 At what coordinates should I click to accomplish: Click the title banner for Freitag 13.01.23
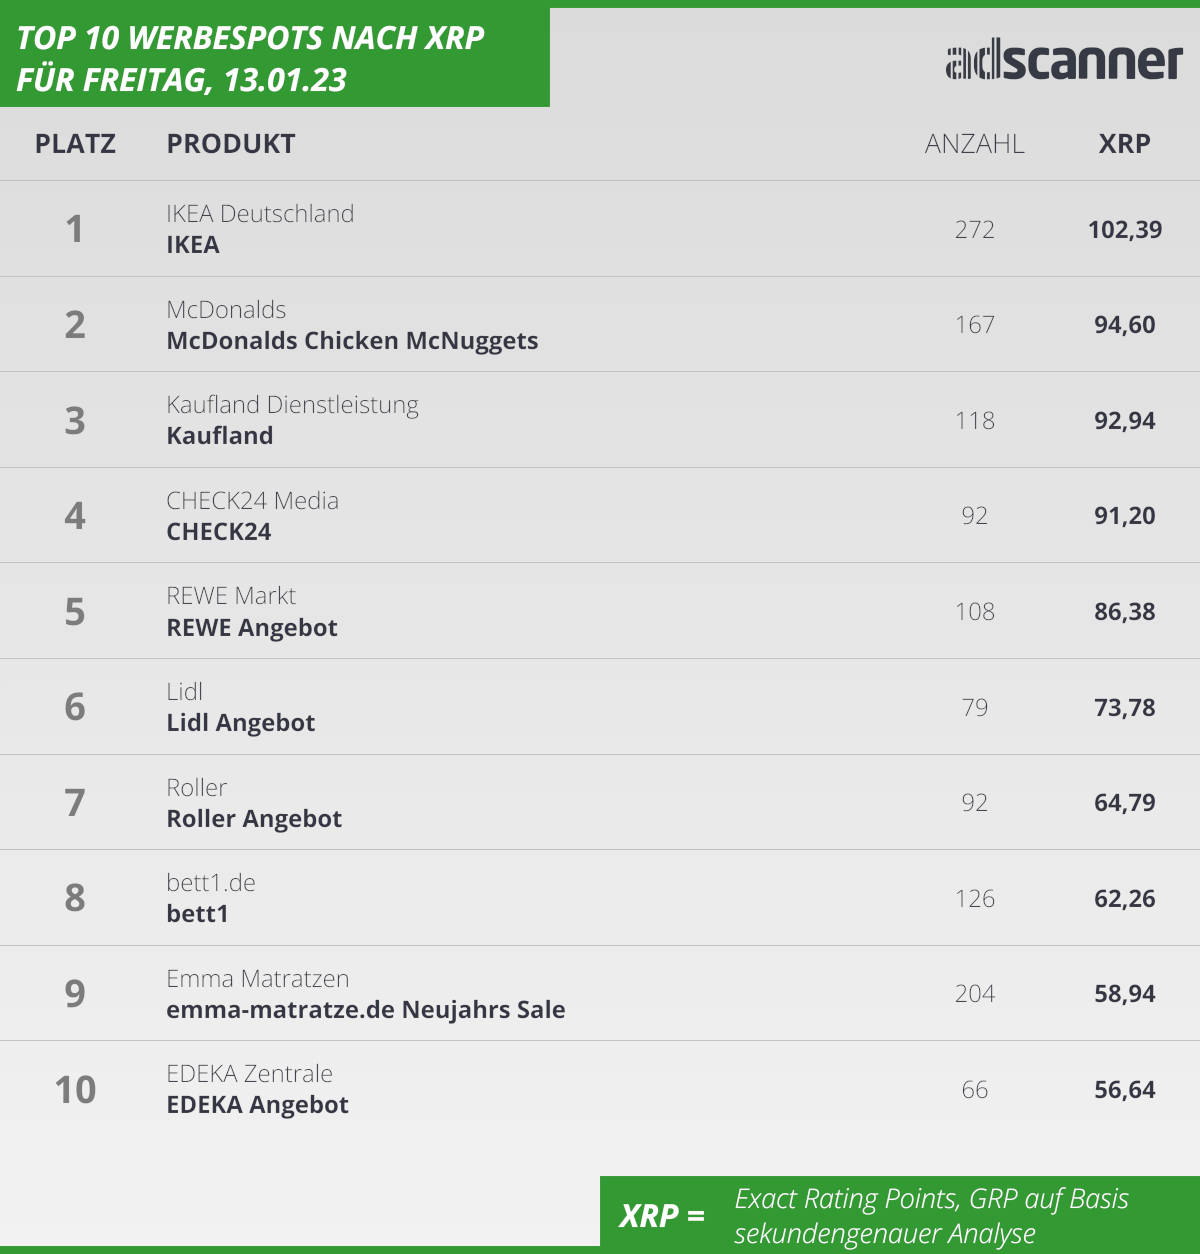(x=275, y=58)
